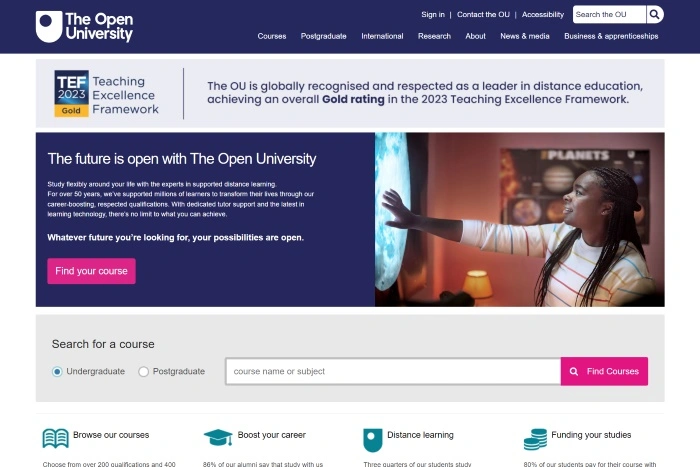Open Business & apprenticeships menu item
This screenshot has height=467, width=700.
tap(611, 36)
